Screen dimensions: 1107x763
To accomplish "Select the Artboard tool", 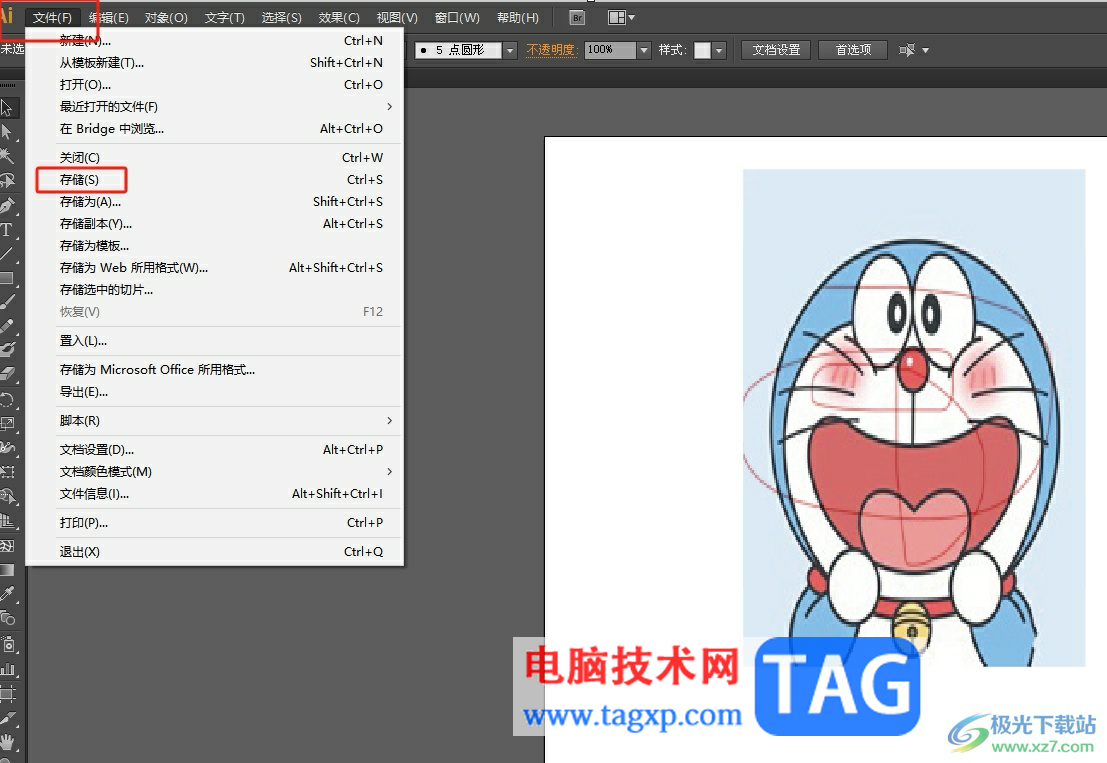I will click(x=8, y=693).
